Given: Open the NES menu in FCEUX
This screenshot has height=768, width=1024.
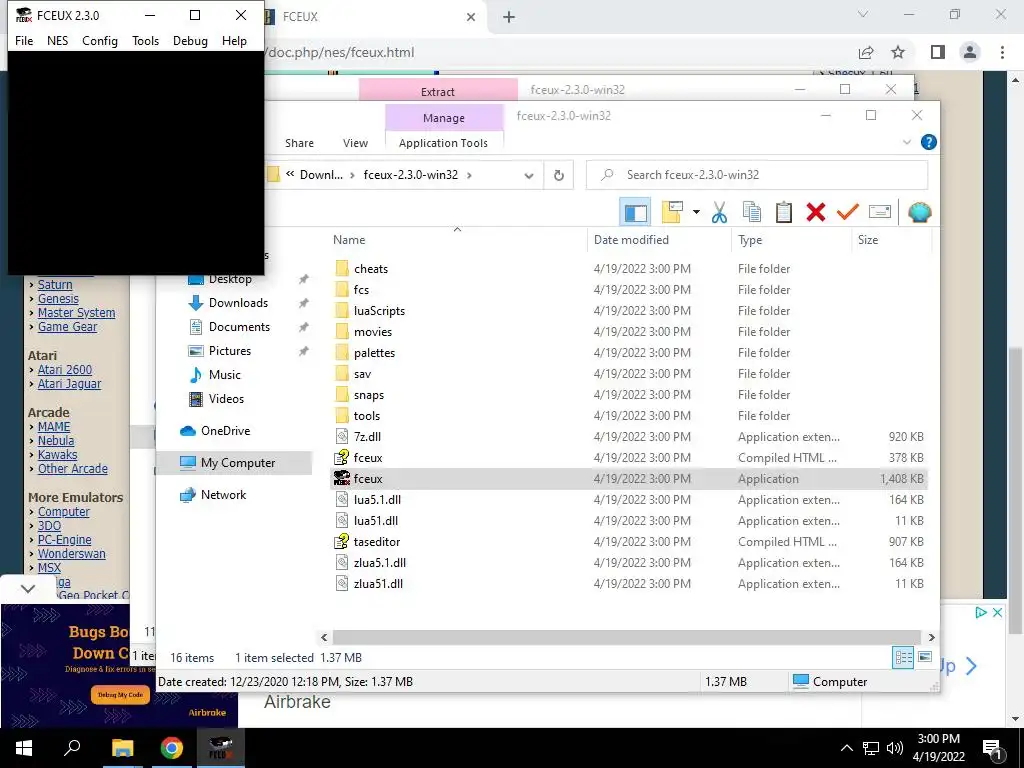Looking at the screenshot, I should click(57, 40).
